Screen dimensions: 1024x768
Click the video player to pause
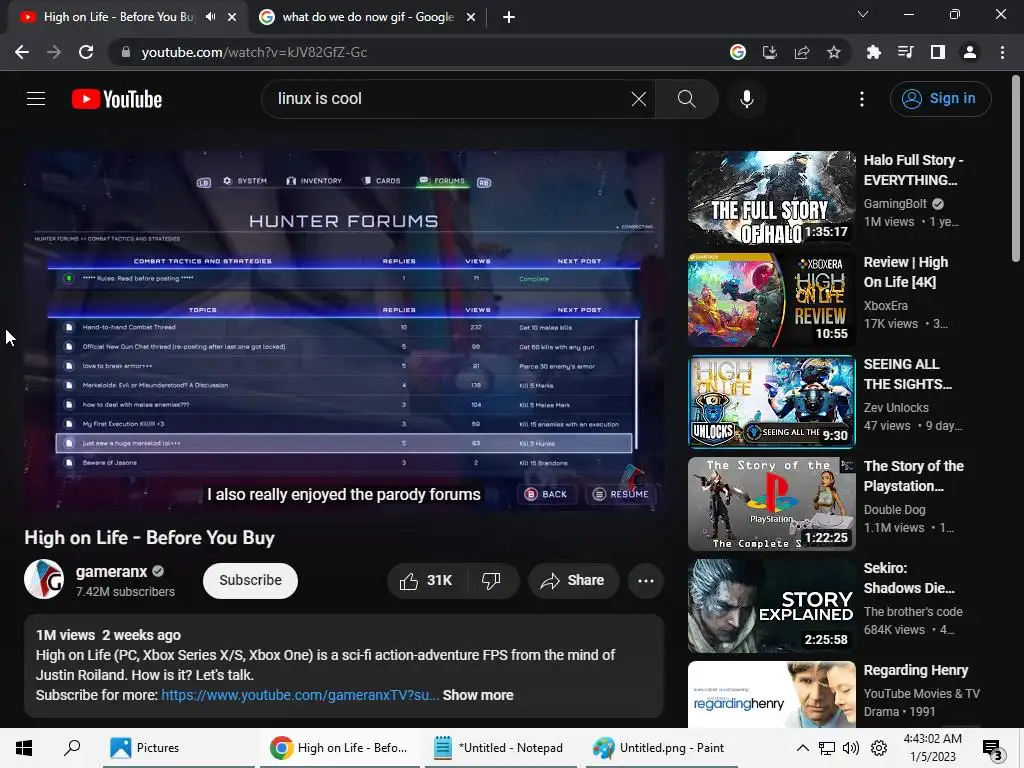[x=344, y=332]
